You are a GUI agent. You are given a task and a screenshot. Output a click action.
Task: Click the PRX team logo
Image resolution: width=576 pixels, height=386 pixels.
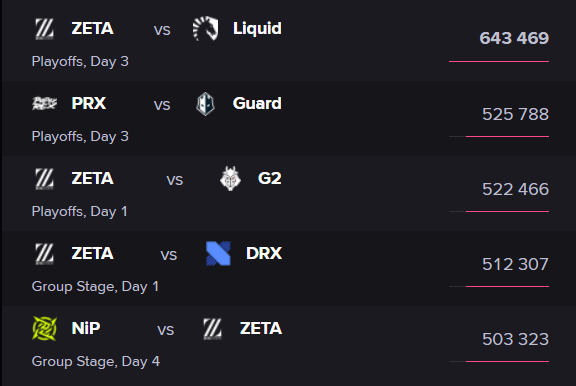click(x=44, y=104)
